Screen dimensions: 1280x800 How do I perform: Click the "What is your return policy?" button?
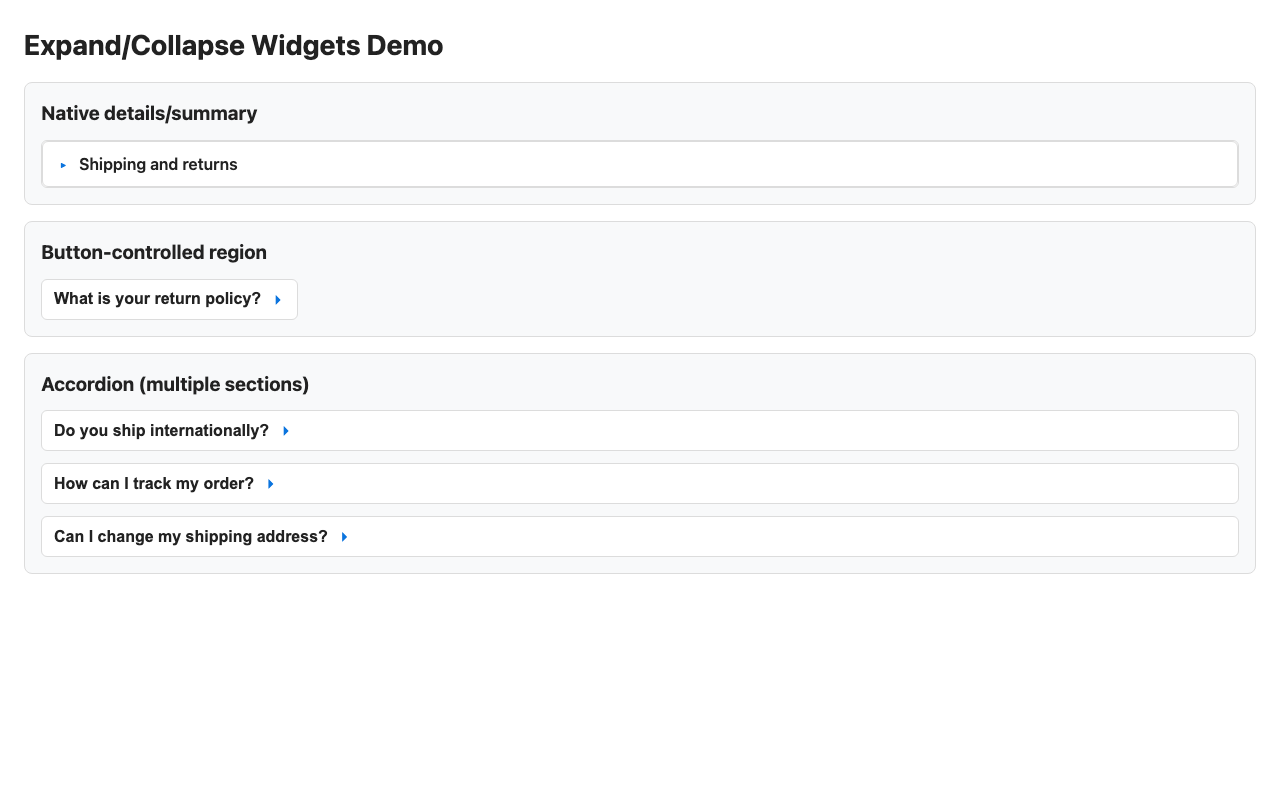157,299
